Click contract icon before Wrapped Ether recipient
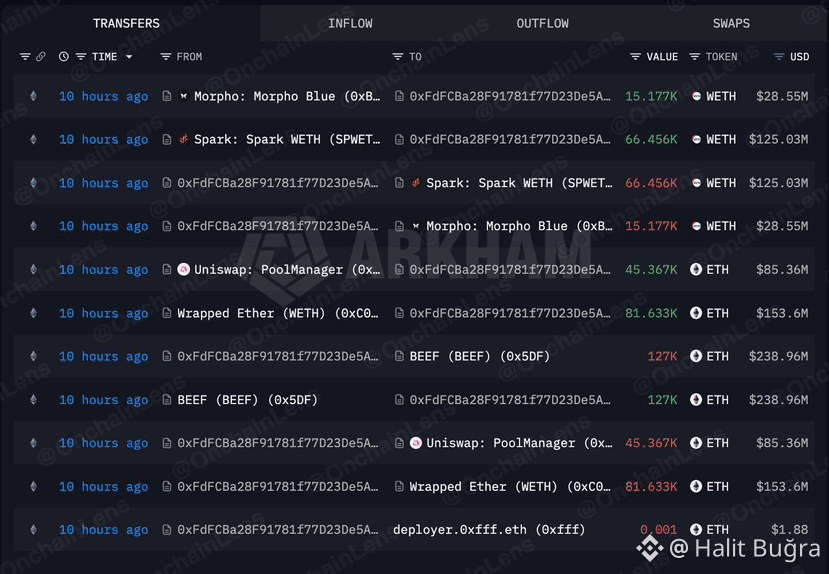The image size is (829, 574). click(x=399, y=487)
